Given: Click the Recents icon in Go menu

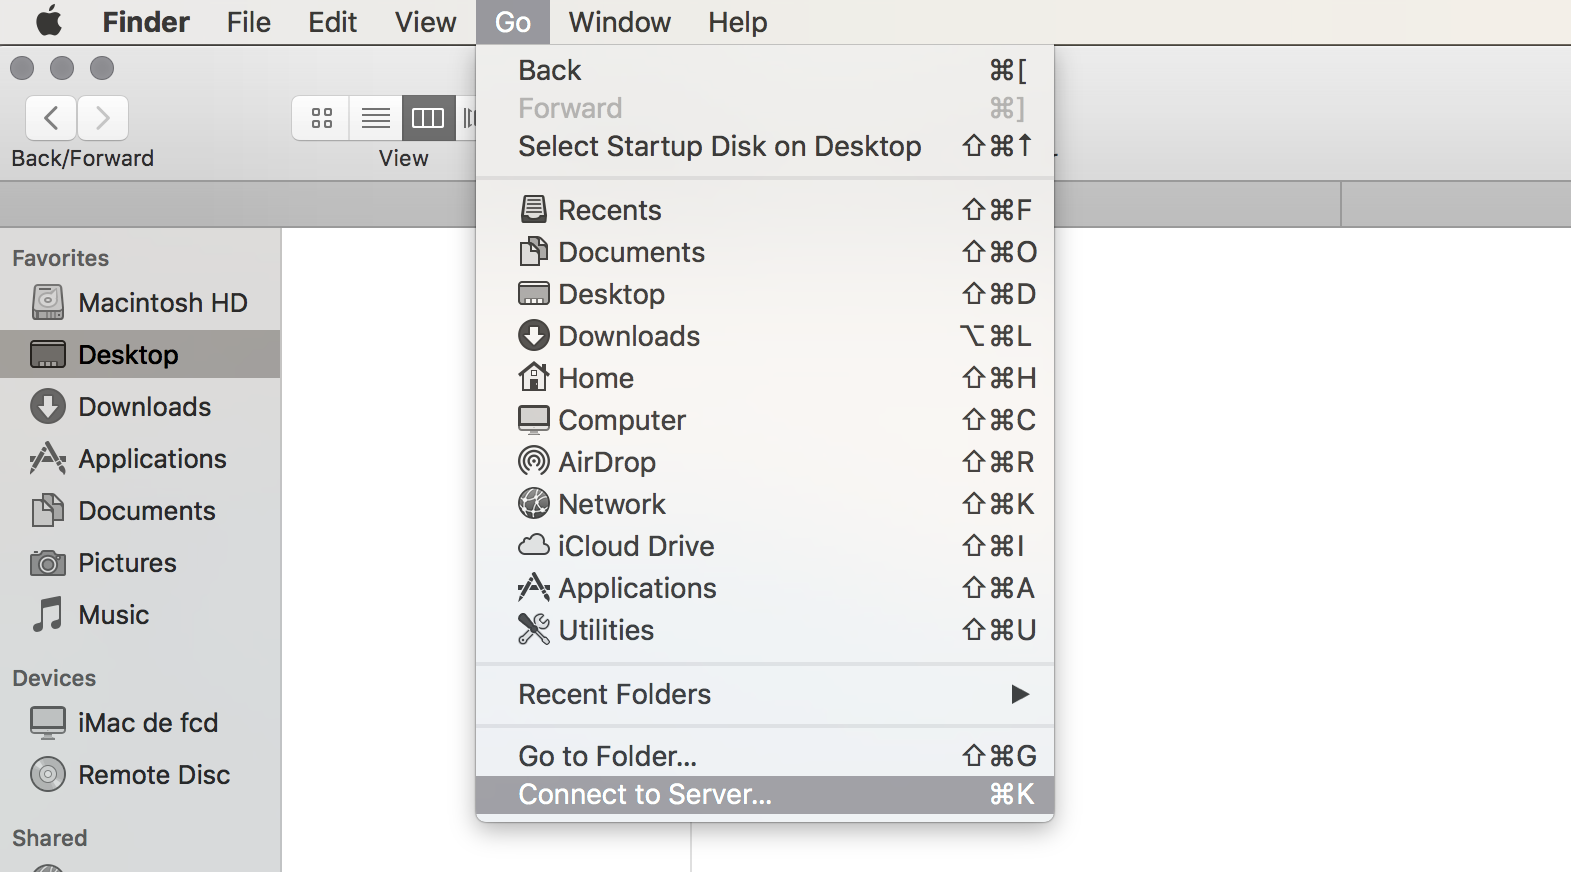Looking at the screenshot, I should pos(534,209).
